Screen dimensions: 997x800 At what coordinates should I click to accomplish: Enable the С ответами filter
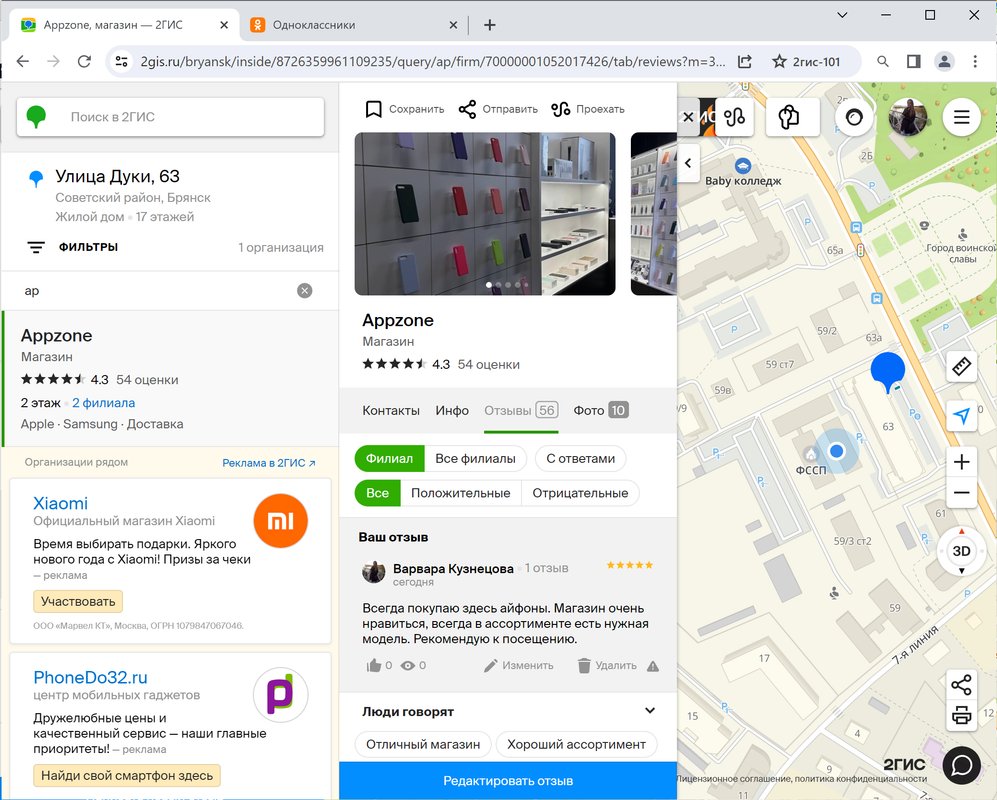(581, 459)
